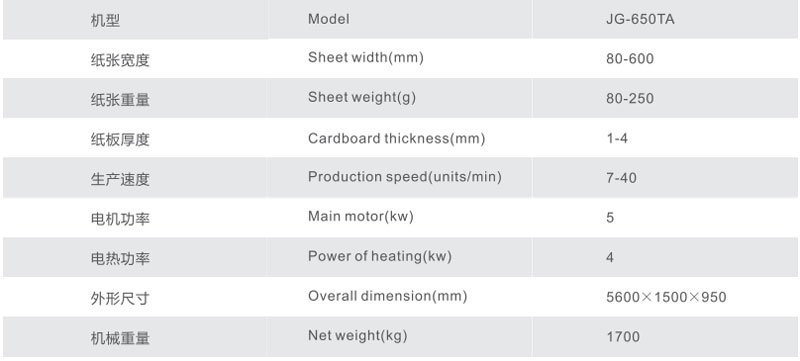The width and height of the screenshot is (800, 361).
Task: Click the Net weight(kg) label
Action: 357,336
